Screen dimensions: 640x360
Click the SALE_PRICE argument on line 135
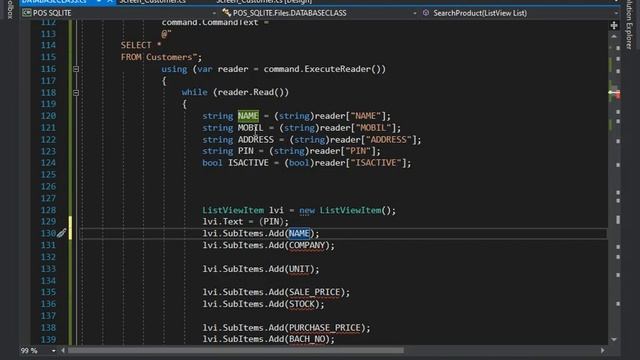pyautogui.click(x=314, y=292)
